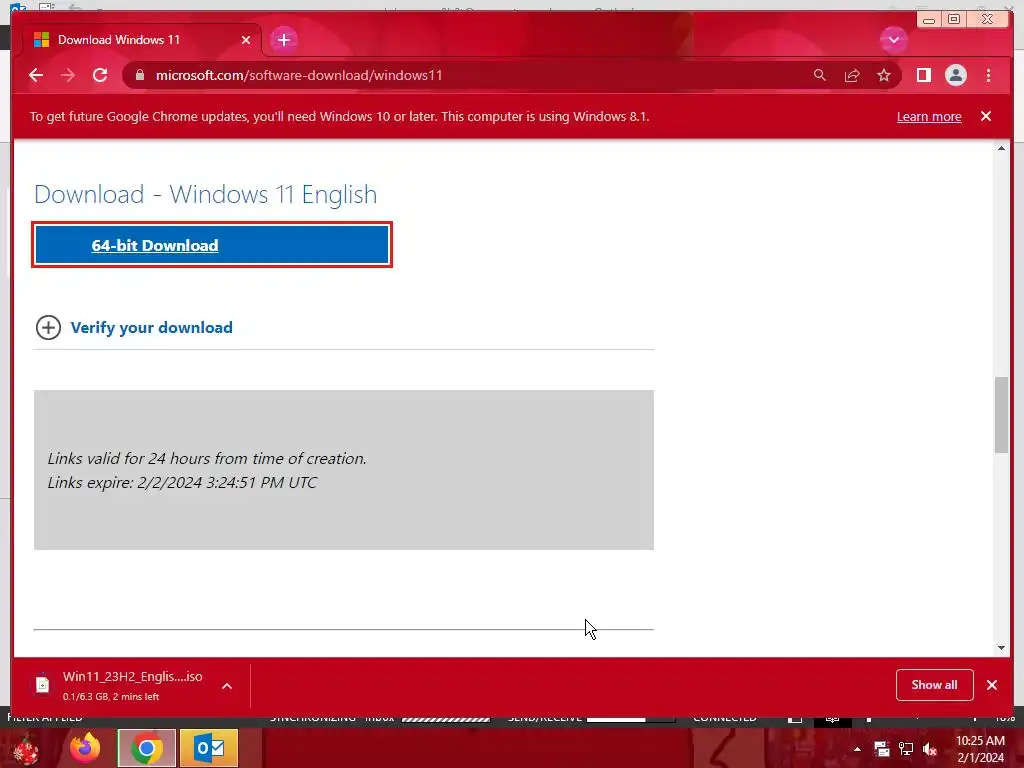Image resolution: width=1024 pixels, height=768 pixels.
Task: Bookmark this tab with the star
Action: pos(884,75)
